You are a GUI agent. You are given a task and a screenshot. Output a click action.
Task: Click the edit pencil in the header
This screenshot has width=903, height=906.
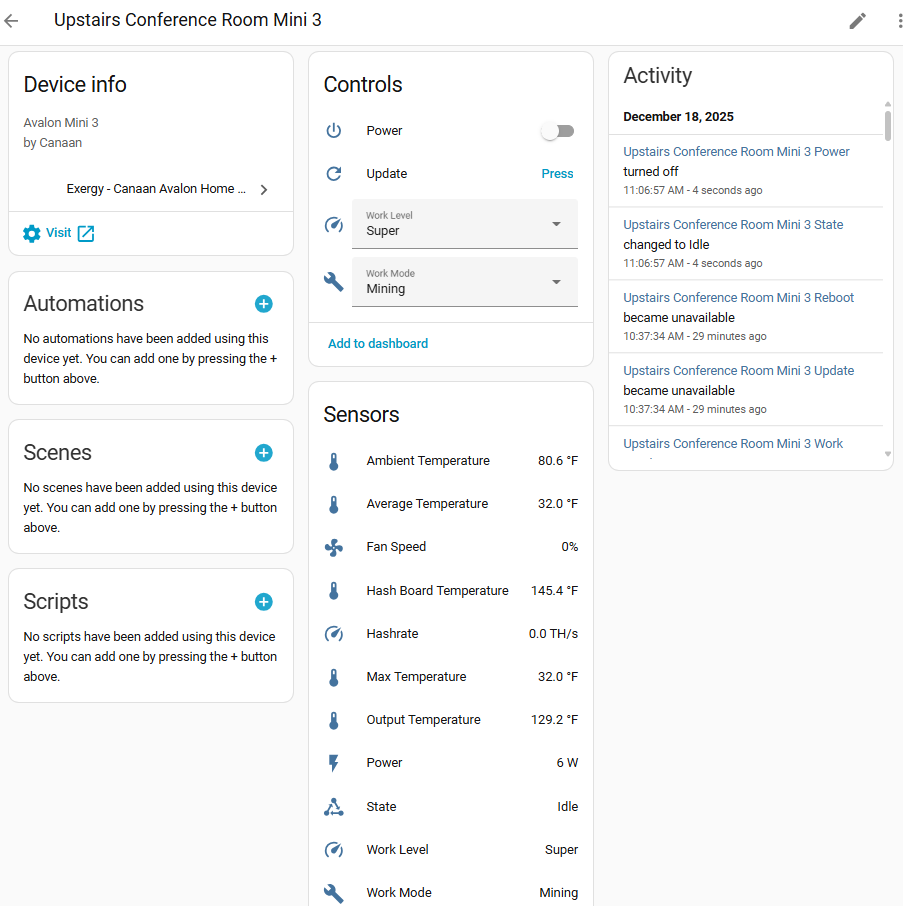(857, 20)
